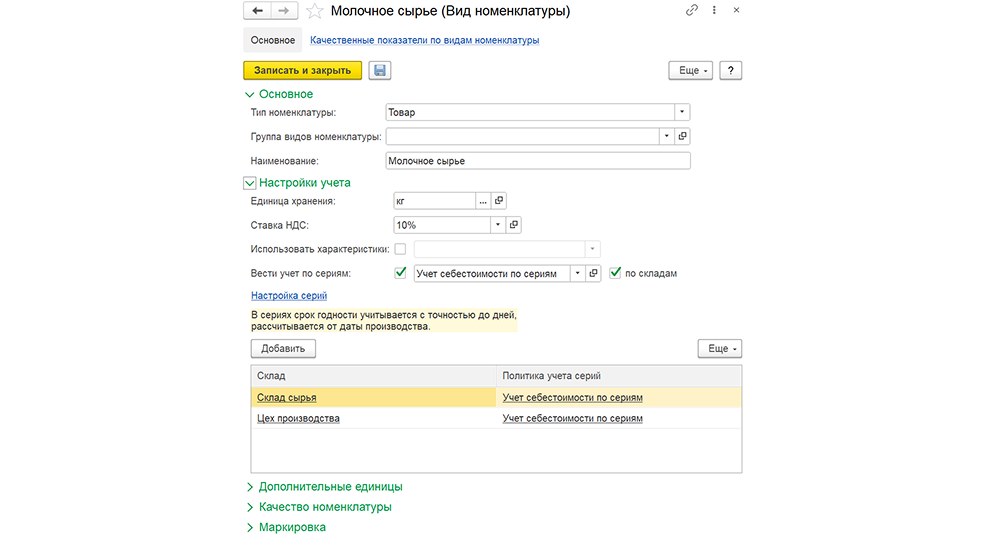987x540 pixels.
Task: Collapse the Настройки учета section
Action: pos(249,183)
